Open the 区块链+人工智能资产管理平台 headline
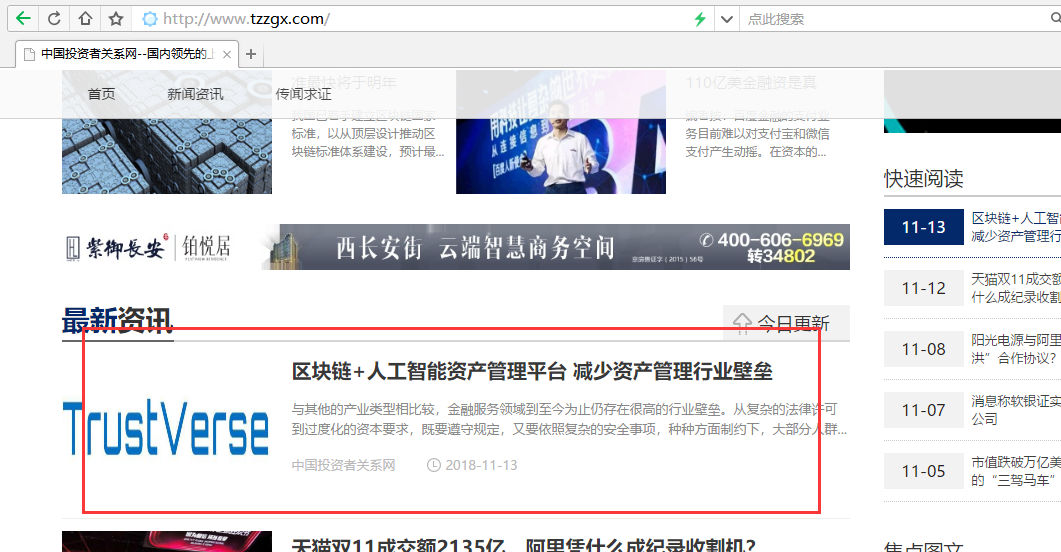 (532, 371)
